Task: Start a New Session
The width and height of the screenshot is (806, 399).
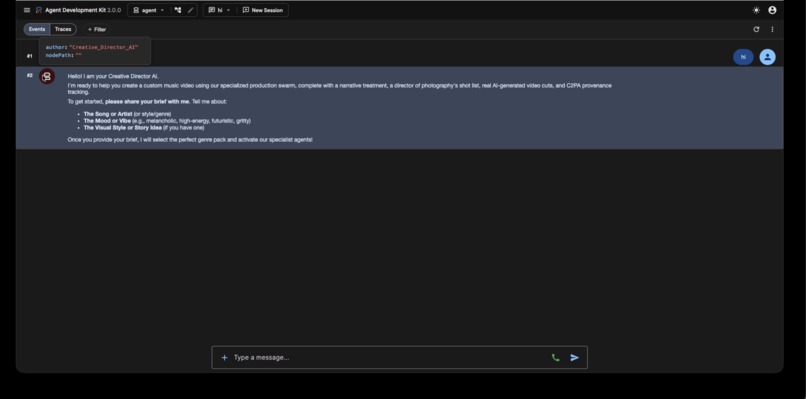Action: tap(262, 10)
